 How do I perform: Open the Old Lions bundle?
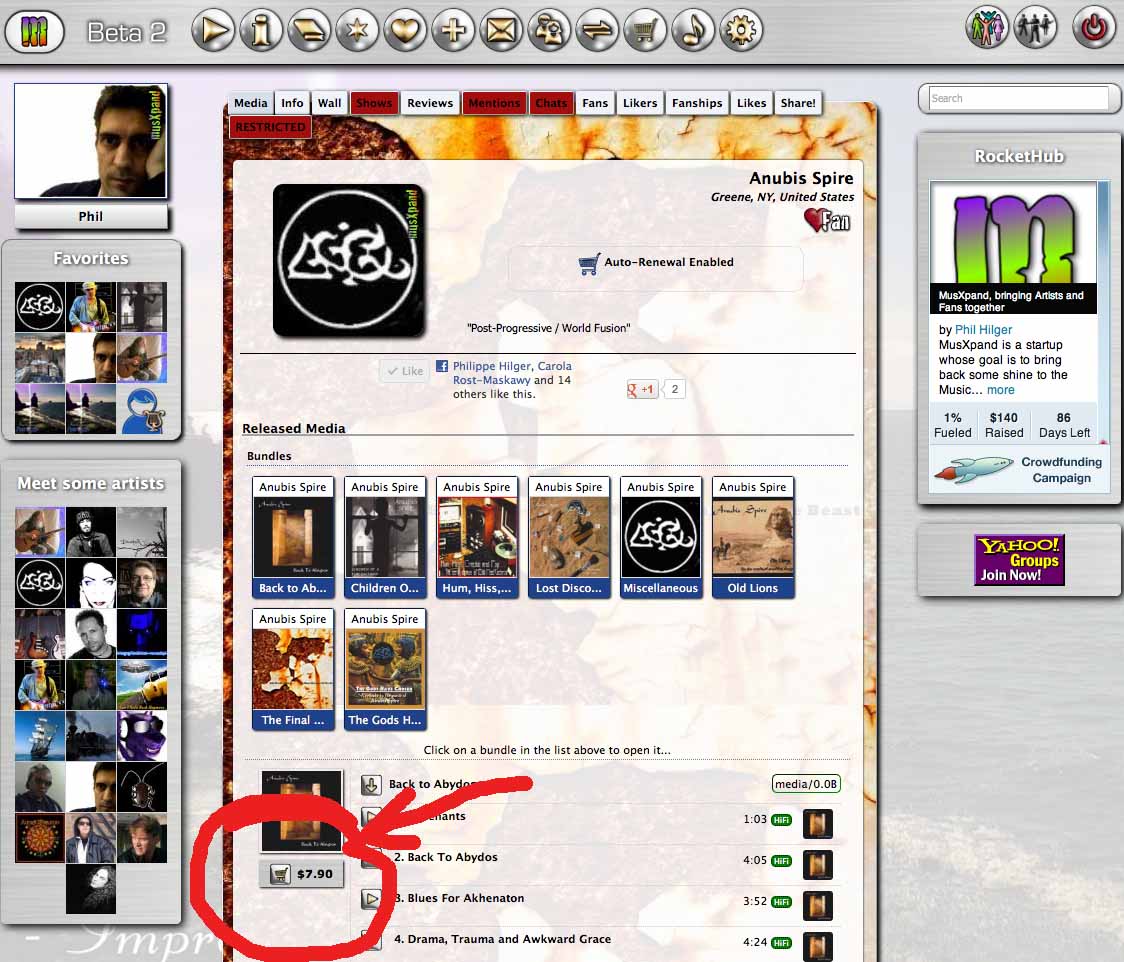pos(753,537)
